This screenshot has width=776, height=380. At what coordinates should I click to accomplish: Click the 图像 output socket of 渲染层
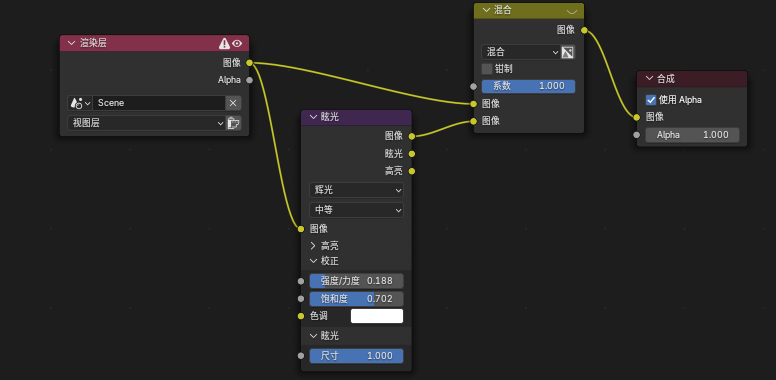(249, 63)
